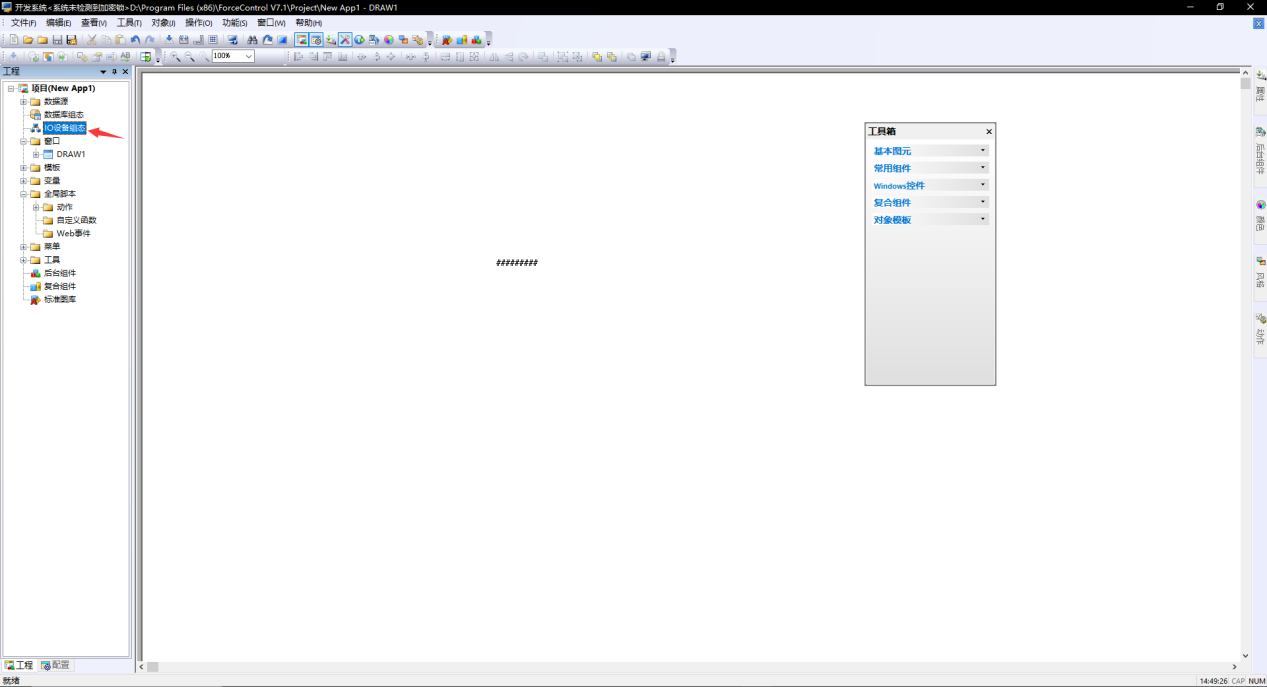Open the 功能(S) menu
1267x687 pixels.
234,22
